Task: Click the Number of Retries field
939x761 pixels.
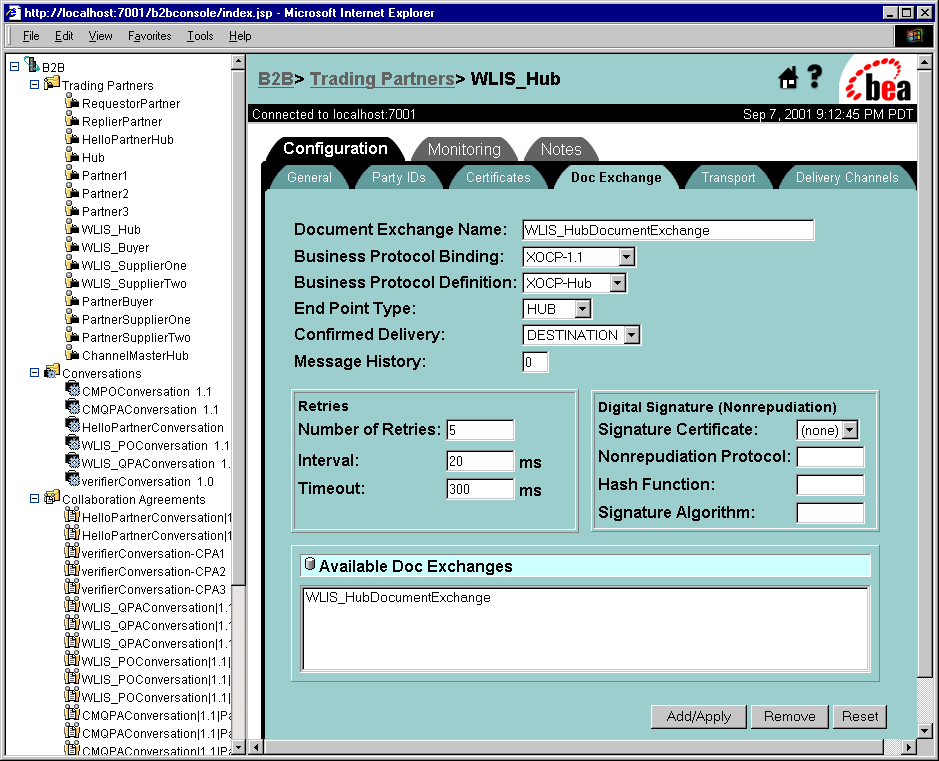Action: (480, 430)
